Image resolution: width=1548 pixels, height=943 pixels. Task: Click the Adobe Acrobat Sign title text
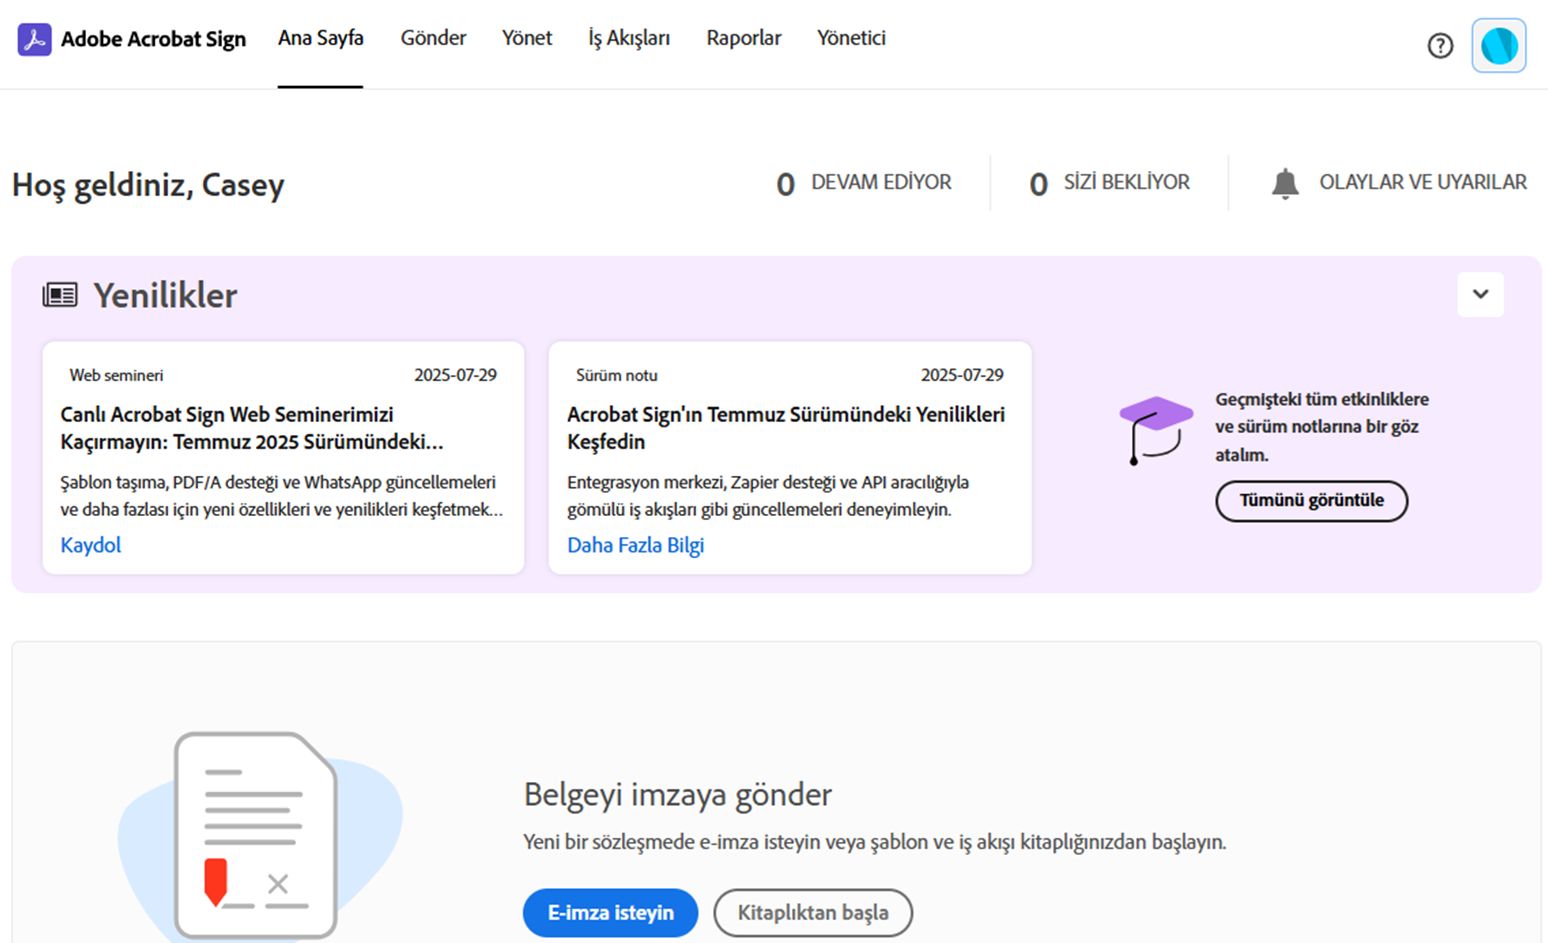(x=153, y=39)
